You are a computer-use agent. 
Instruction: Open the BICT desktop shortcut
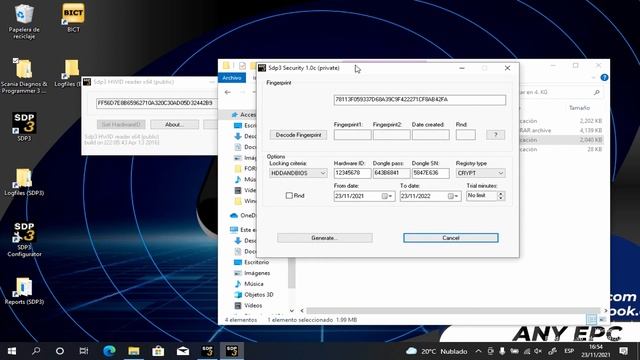(73, 18)
